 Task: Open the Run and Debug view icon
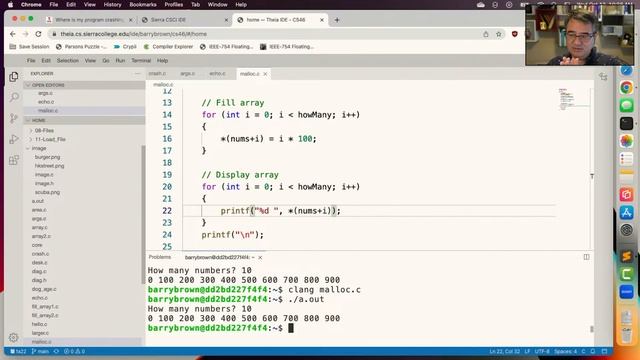coord(14,139)
